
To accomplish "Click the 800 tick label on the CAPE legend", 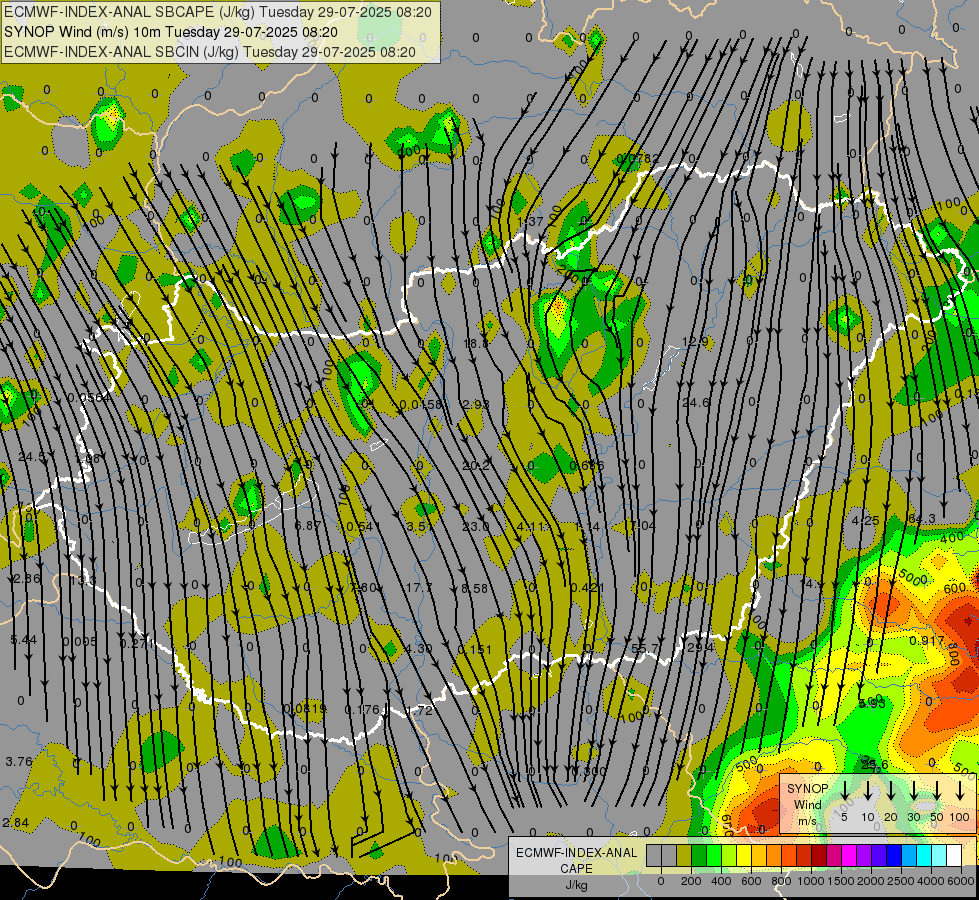I will click(x=781, y=881).
